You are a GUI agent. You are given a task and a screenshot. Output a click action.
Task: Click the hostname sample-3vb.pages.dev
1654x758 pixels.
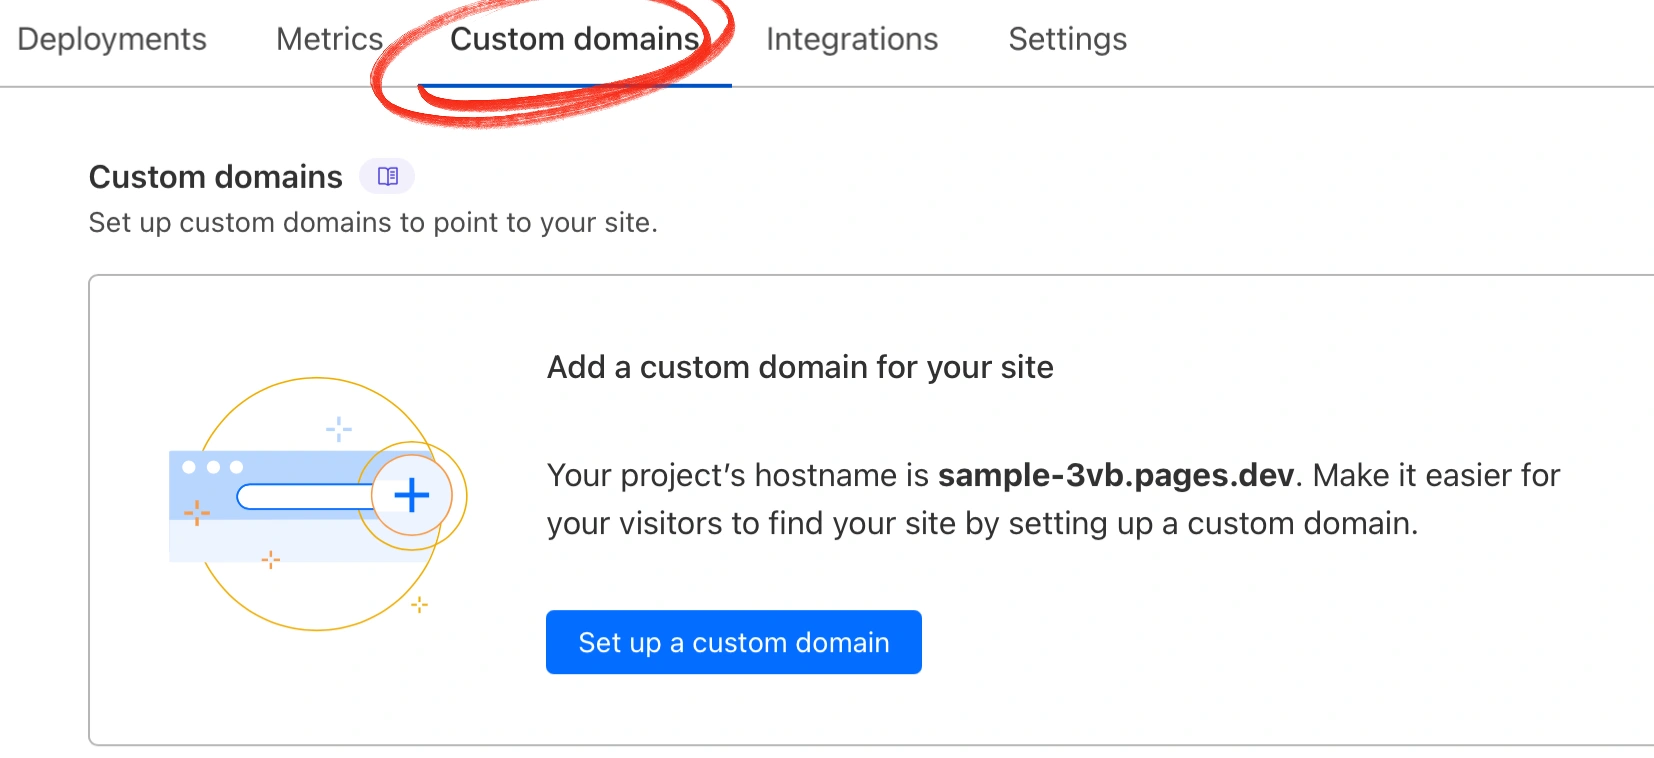click(1116, 475)
